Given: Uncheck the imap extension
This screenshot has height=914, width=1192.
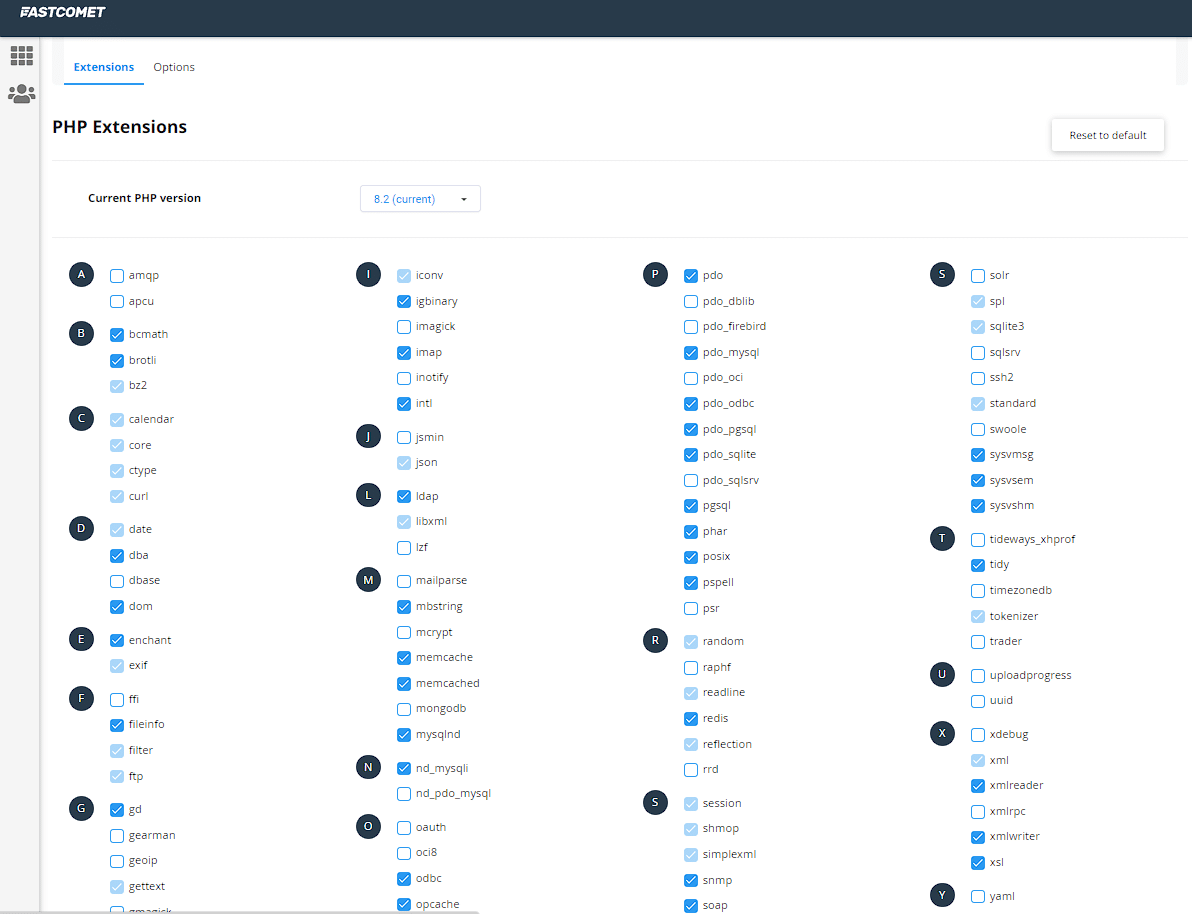Looking at the screenshot, I should [404, 353].
